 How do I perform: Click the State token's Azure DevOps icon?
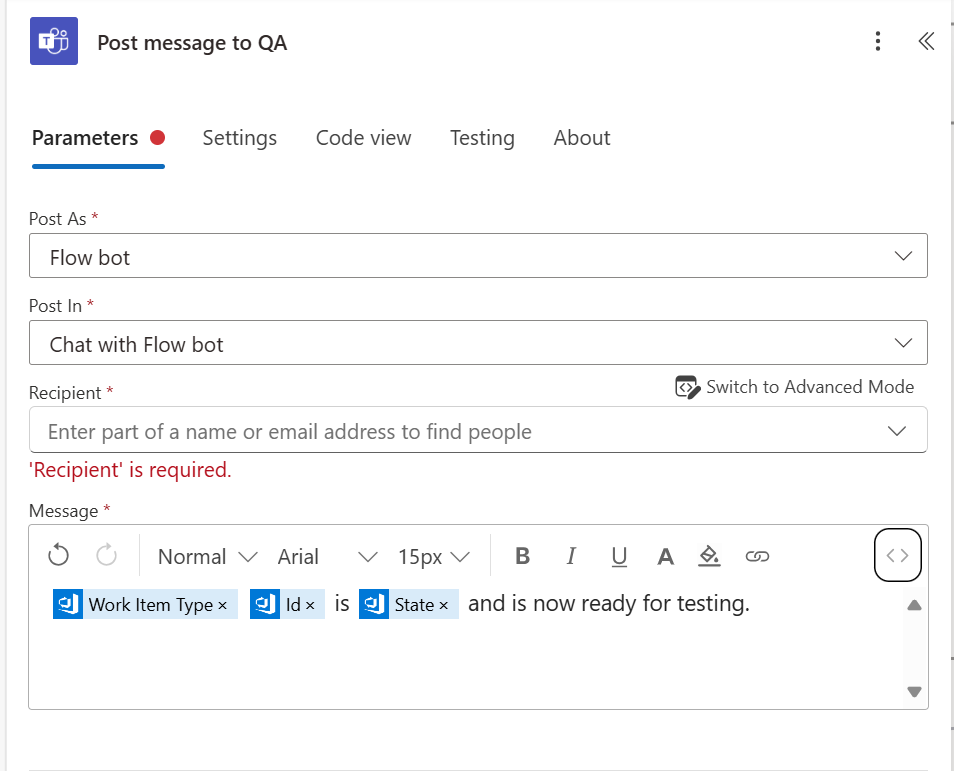(374, 604)
